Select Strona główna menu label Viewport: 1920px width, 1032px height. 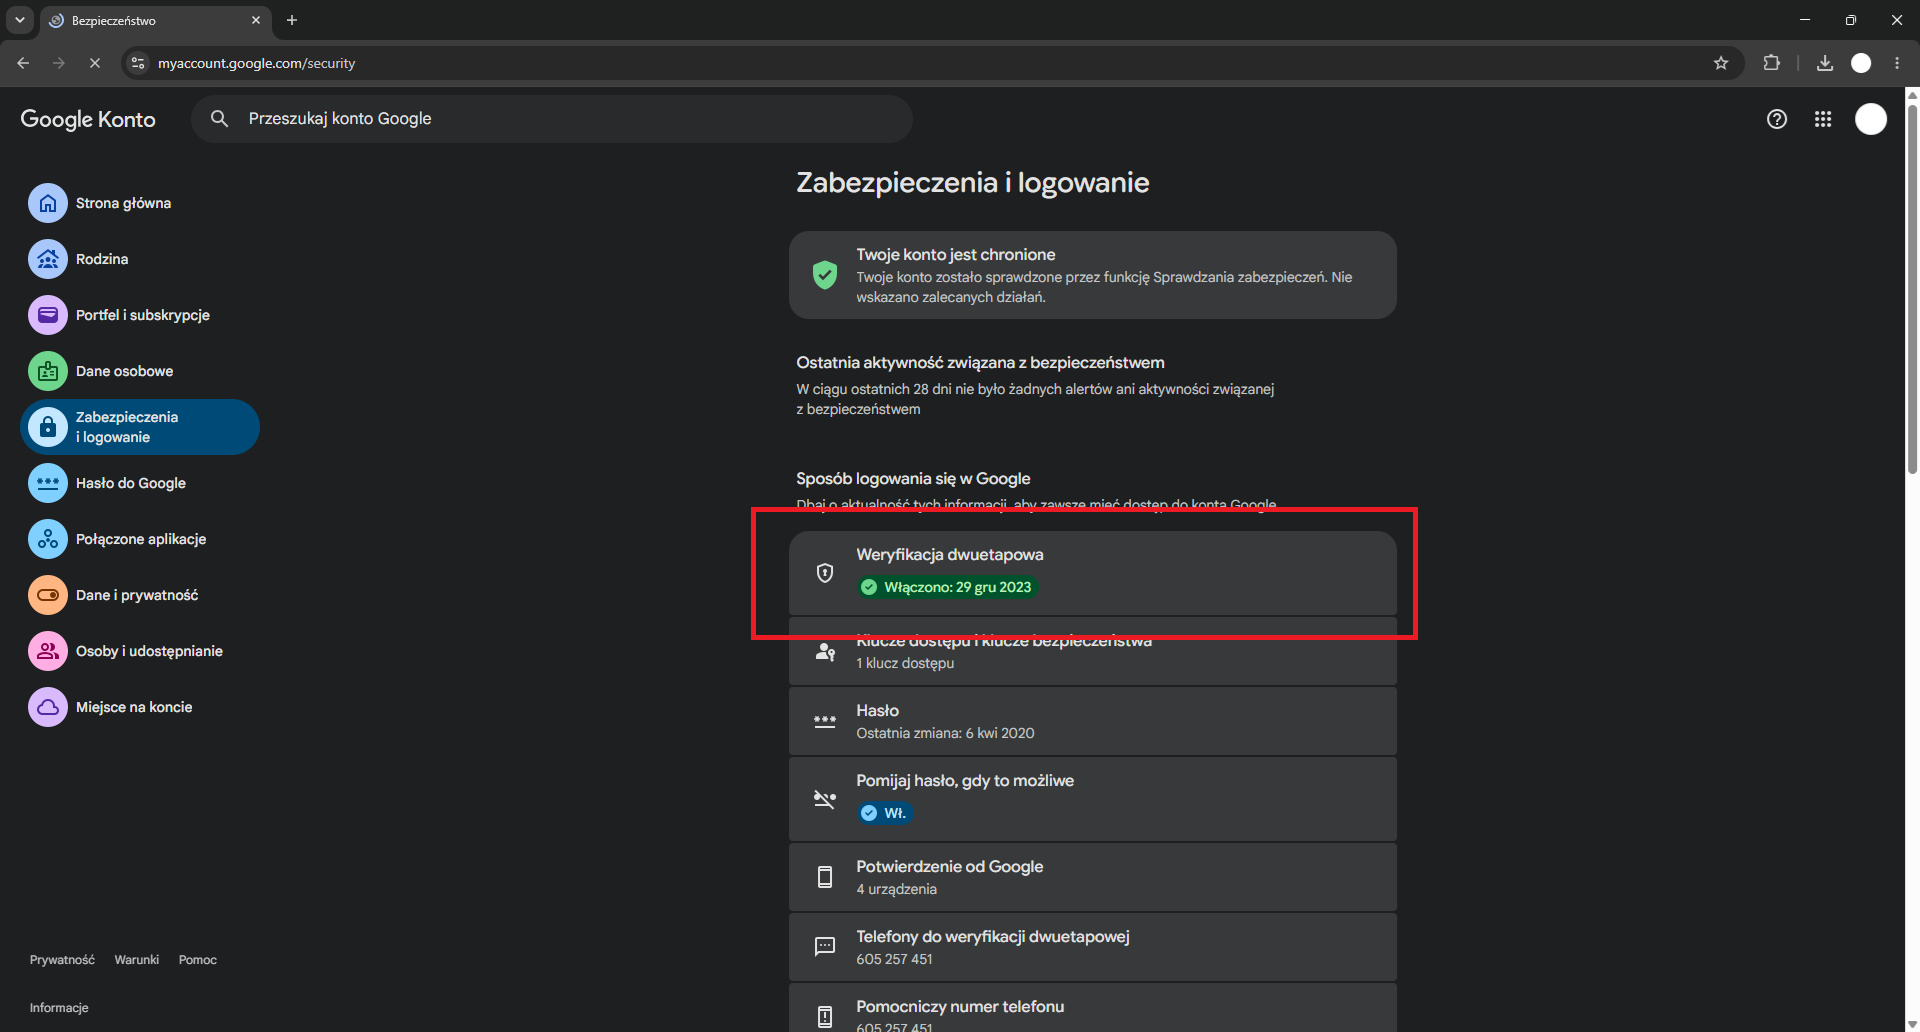click(123, 203)
